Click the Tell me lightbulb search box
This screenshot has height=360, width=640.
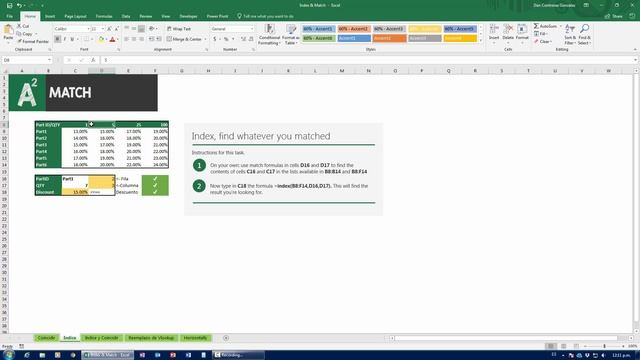click(x=265, y=16)
